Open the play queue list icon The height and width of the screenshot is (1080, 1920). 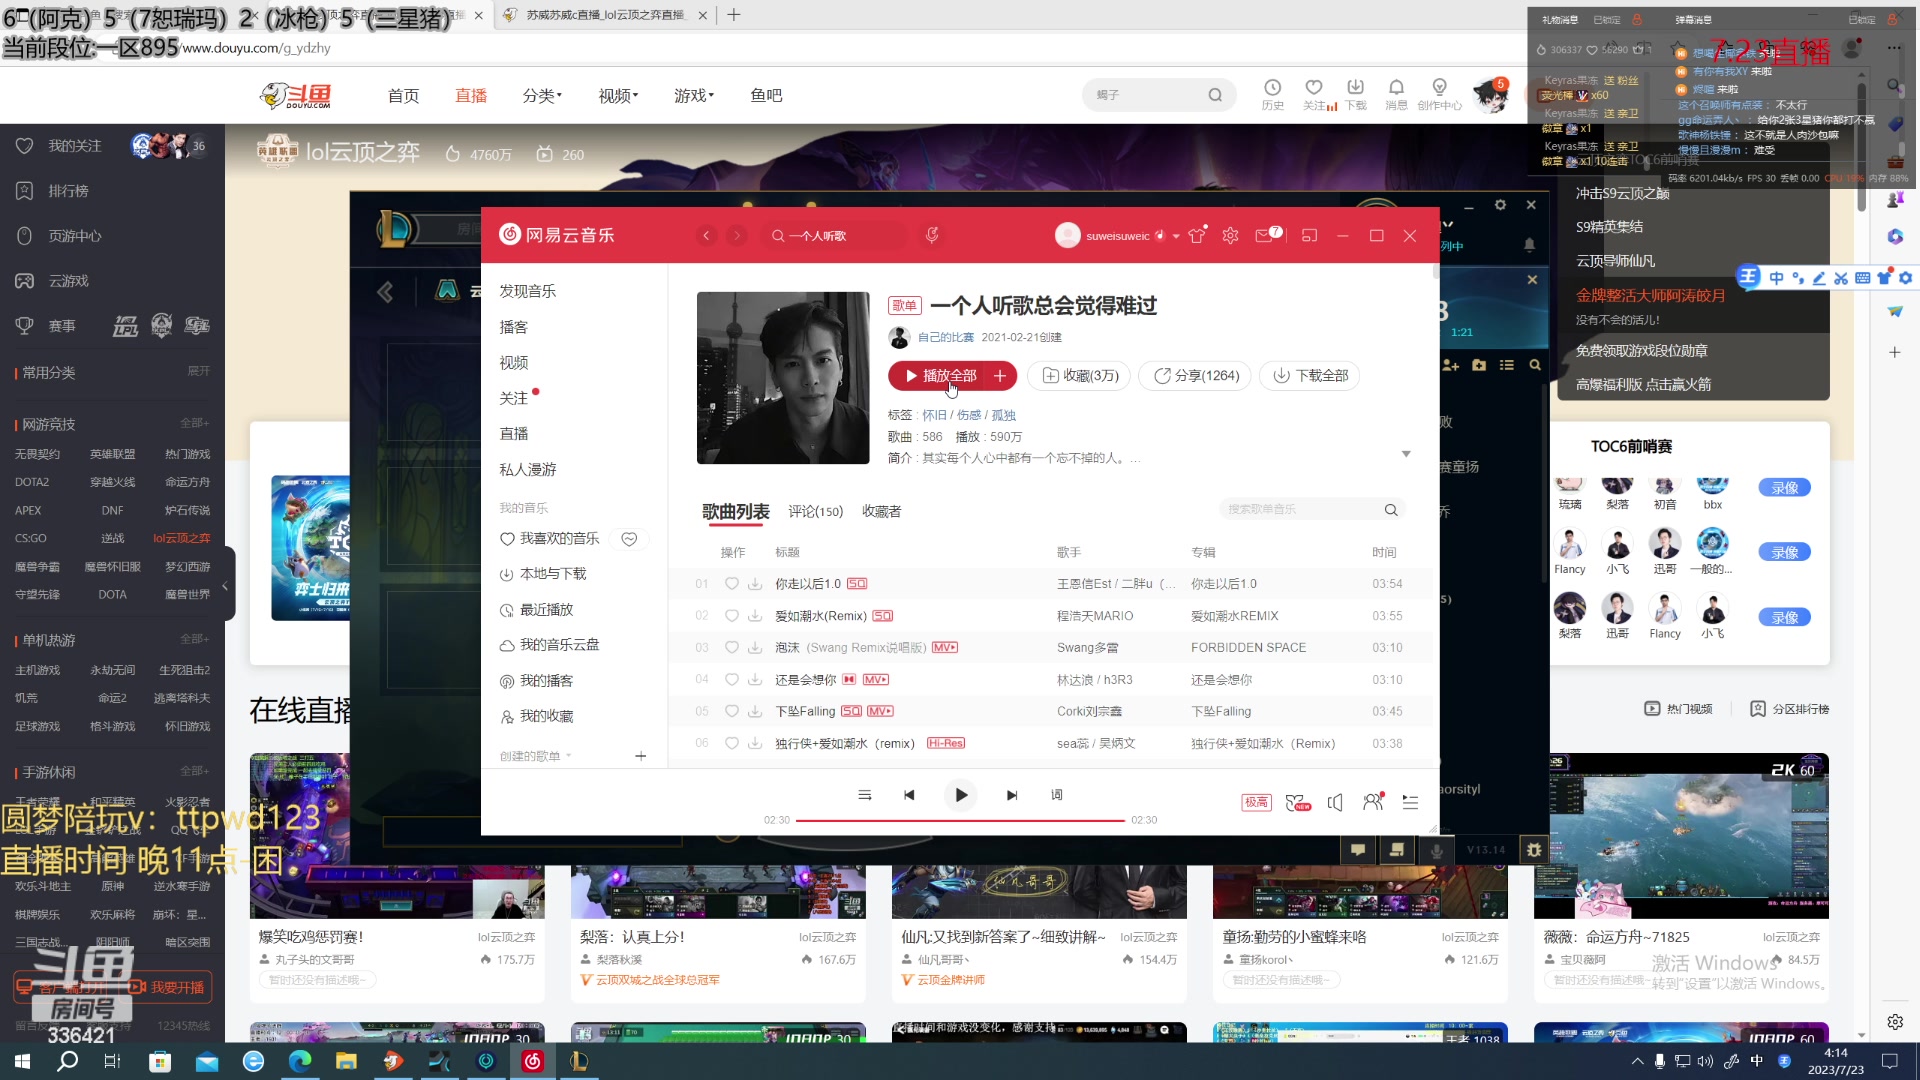click(x=1410, y=802)
